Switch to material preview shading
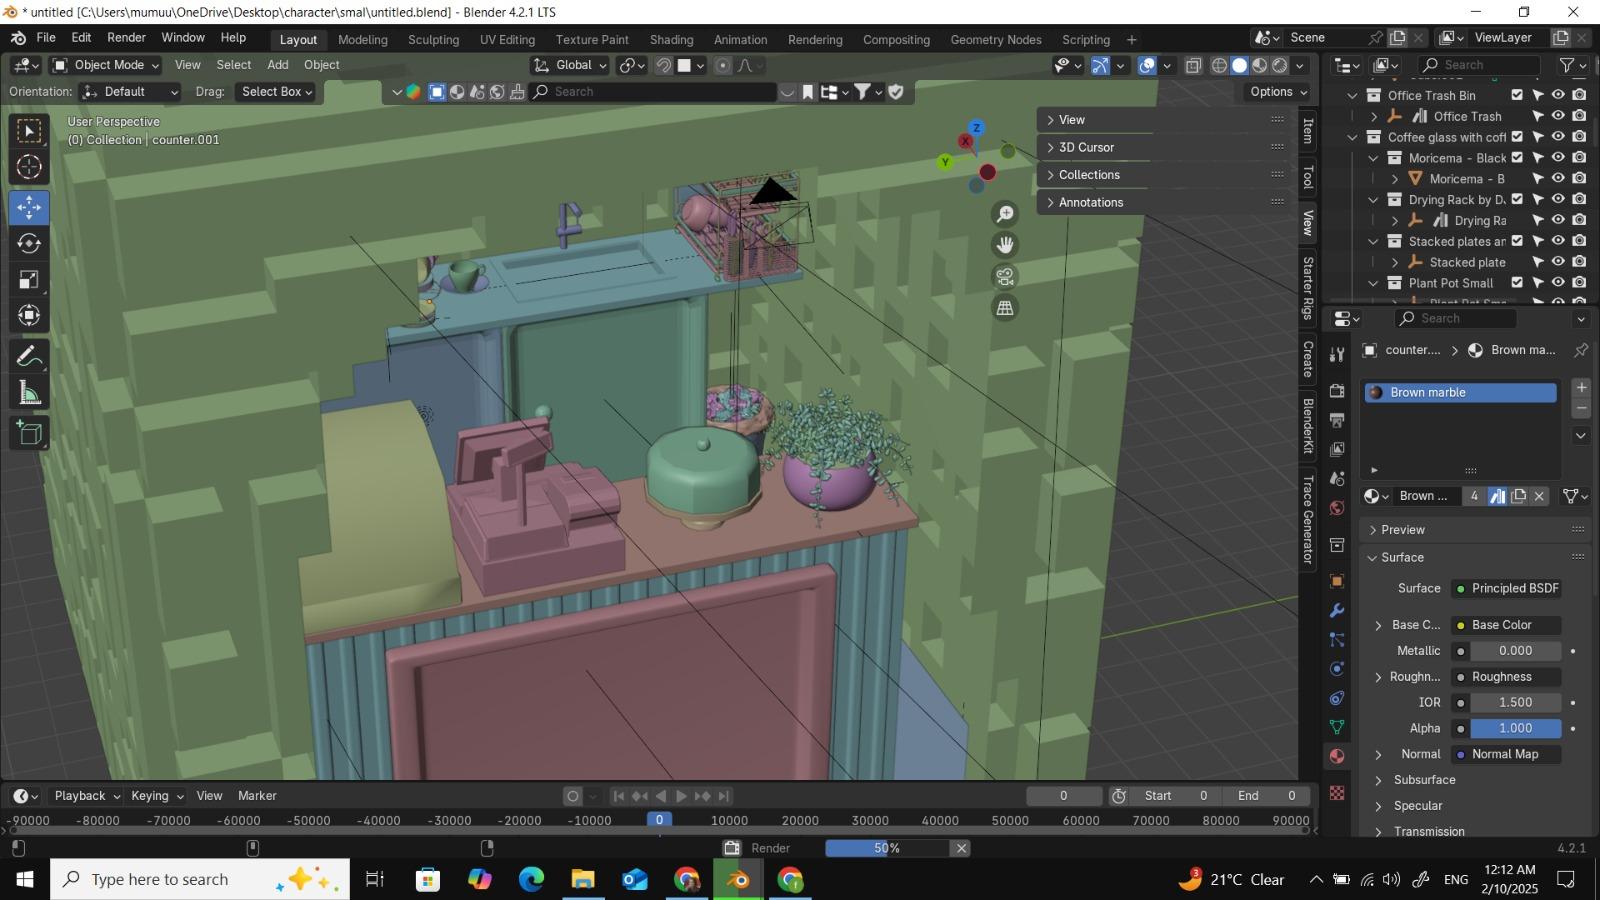The height and width of the screenshot is (900, 1600). [x=1259, y=65]
